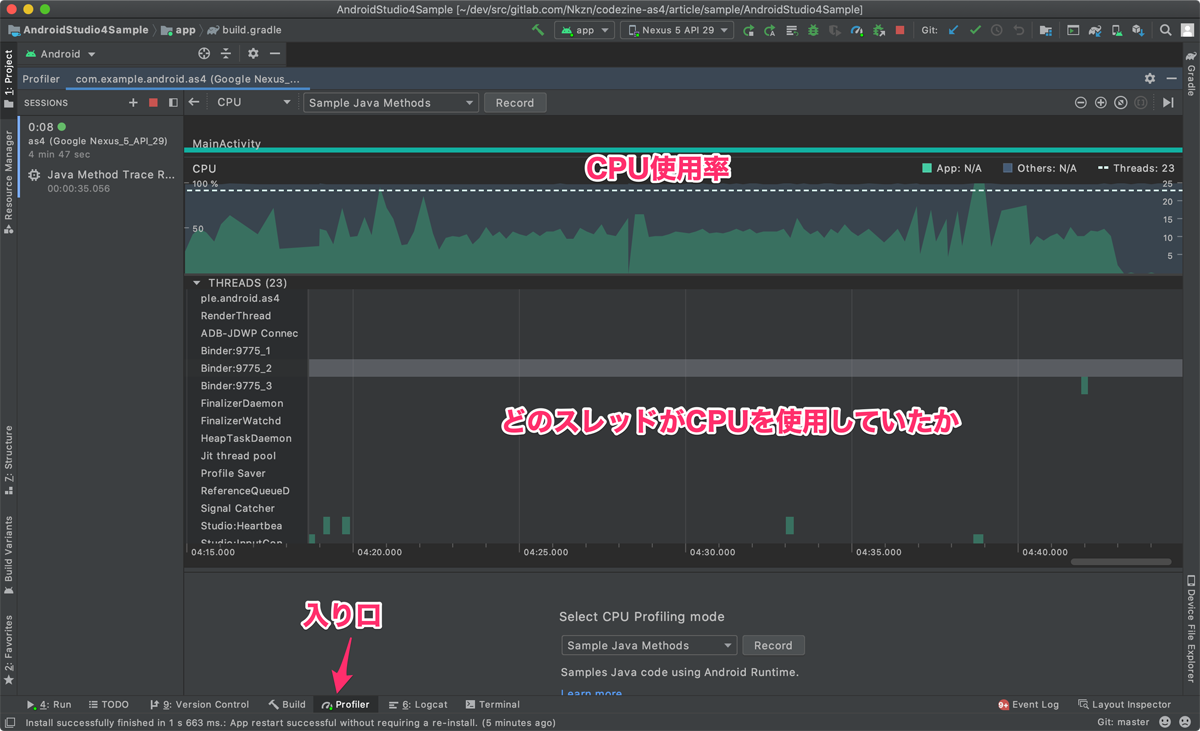This screenshot has width=1200, height=731.
Task: Open the Gradle side panel tab
Action: pyautogui.click(x=1191, y=73)
